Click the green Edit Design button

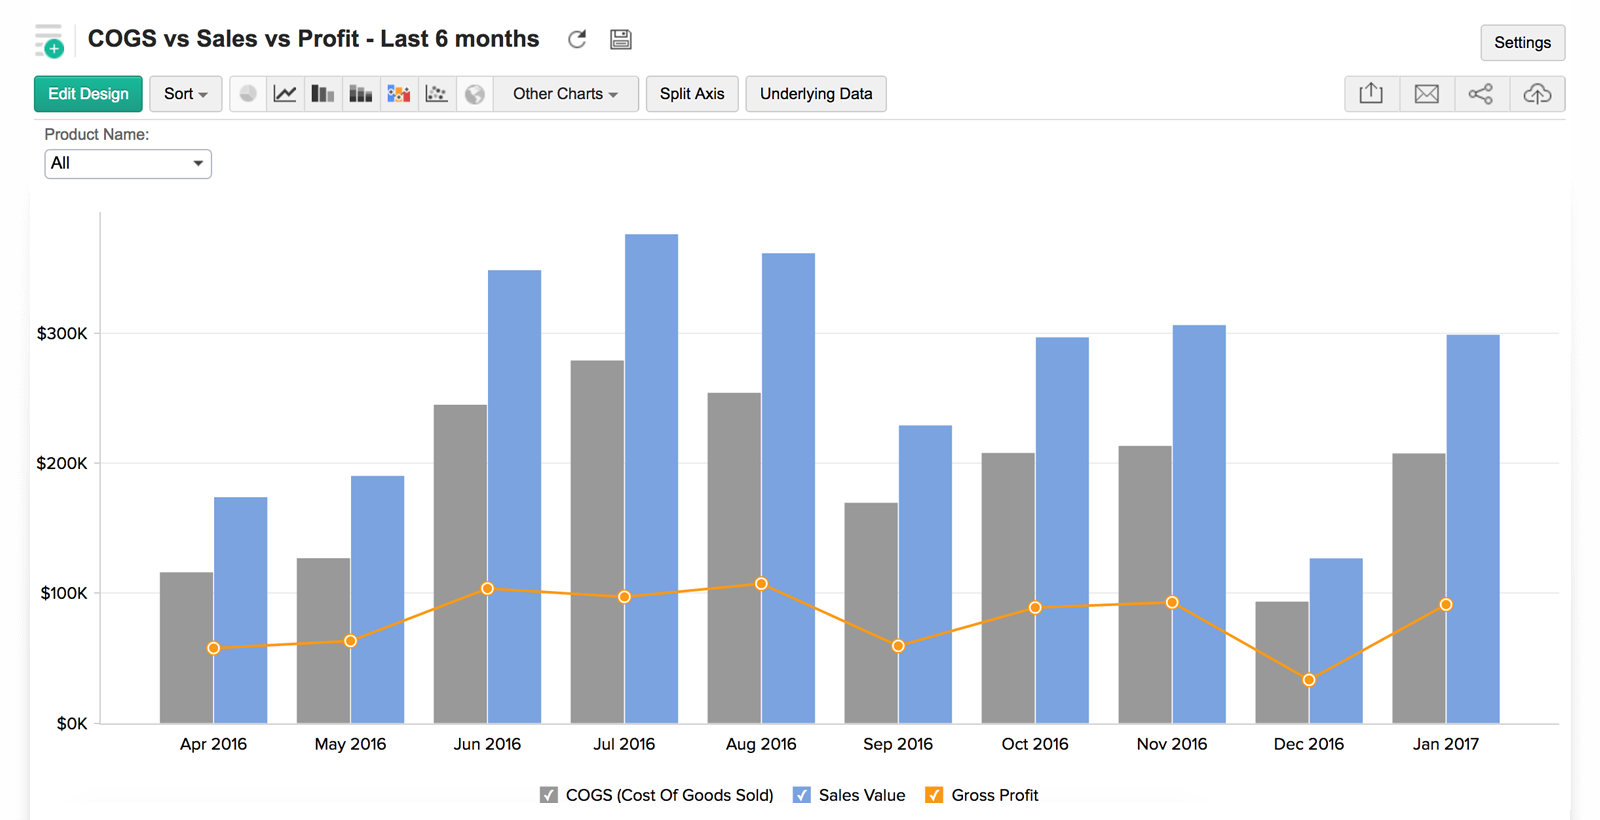point(88,94)
